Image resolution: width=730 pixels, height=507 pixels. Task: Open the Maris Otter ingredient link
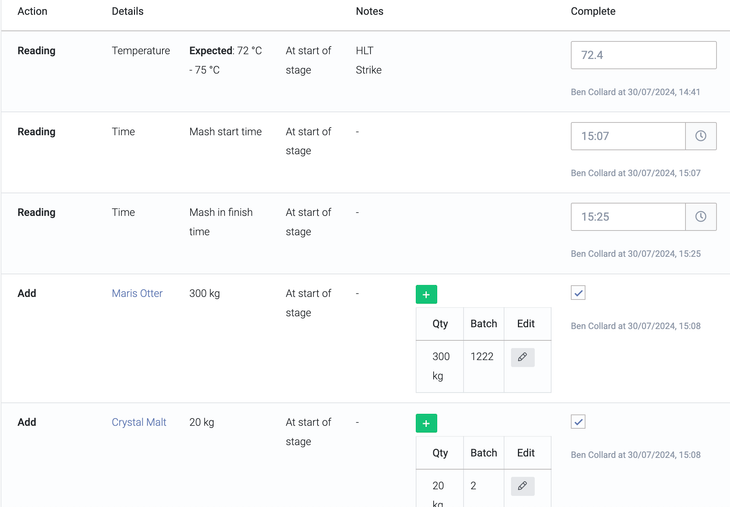(137, 294)
